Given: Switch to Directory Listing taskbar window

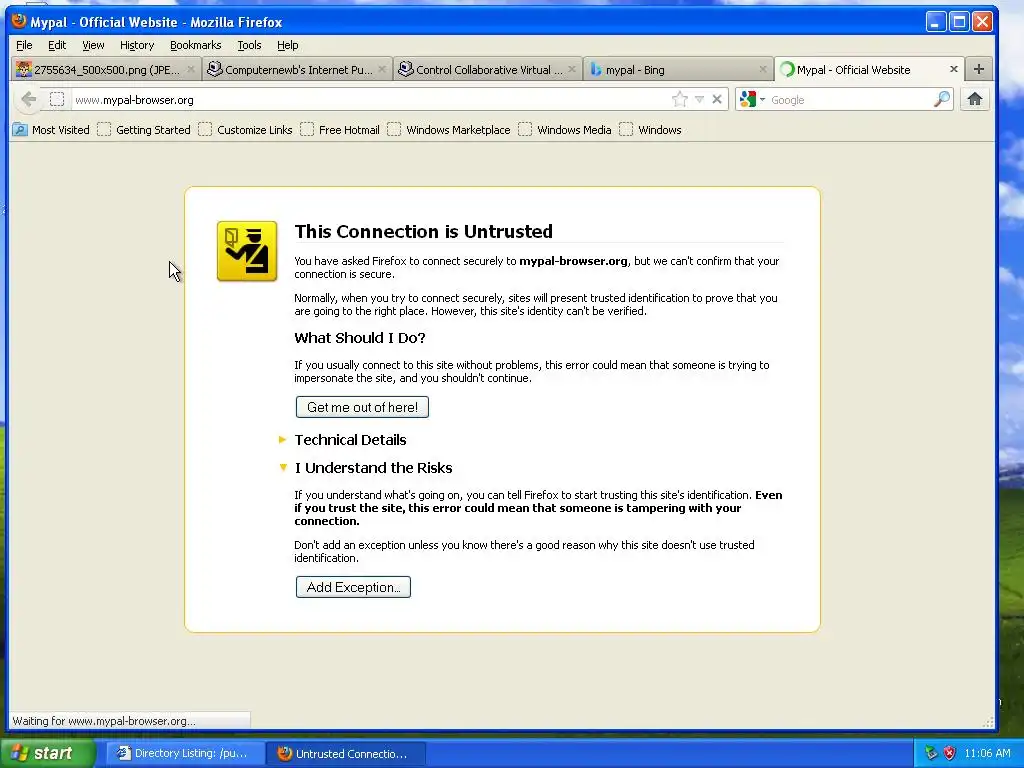Looking at the screenshot, I should (x=186, y=753).
